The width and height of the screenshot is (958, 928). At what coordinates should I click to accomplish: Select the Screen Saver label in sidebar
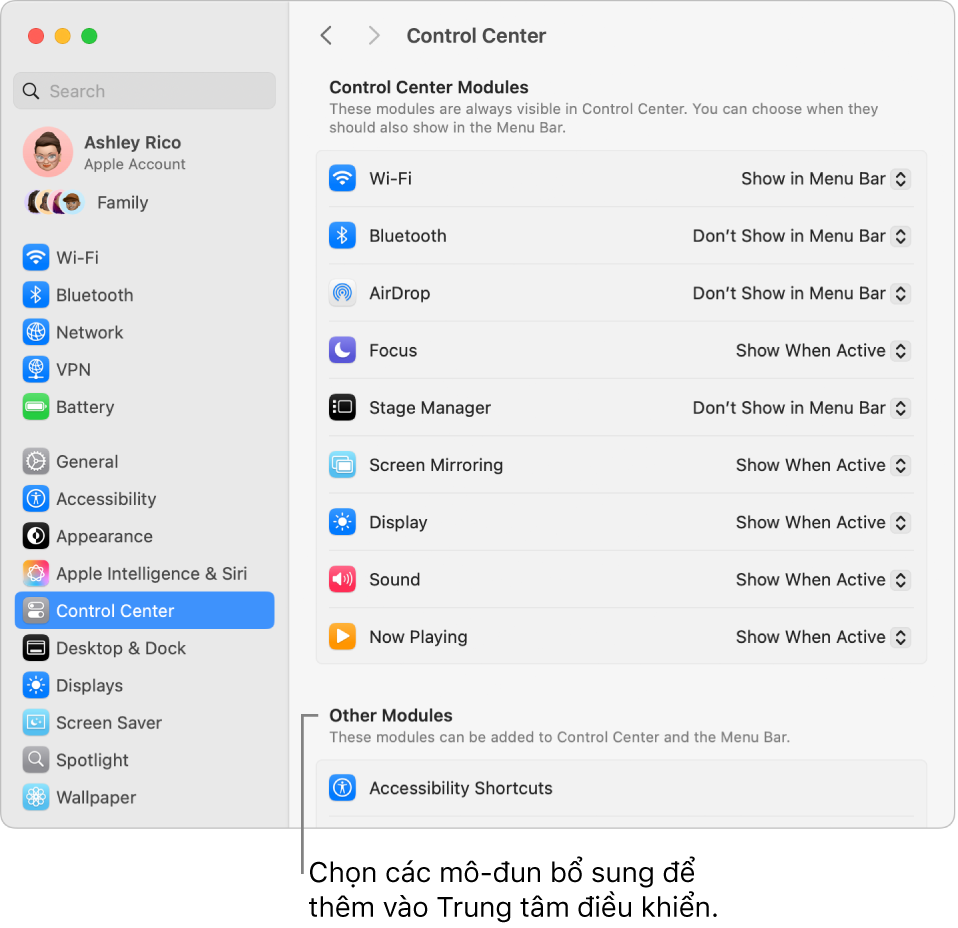[x=109, y=723]
